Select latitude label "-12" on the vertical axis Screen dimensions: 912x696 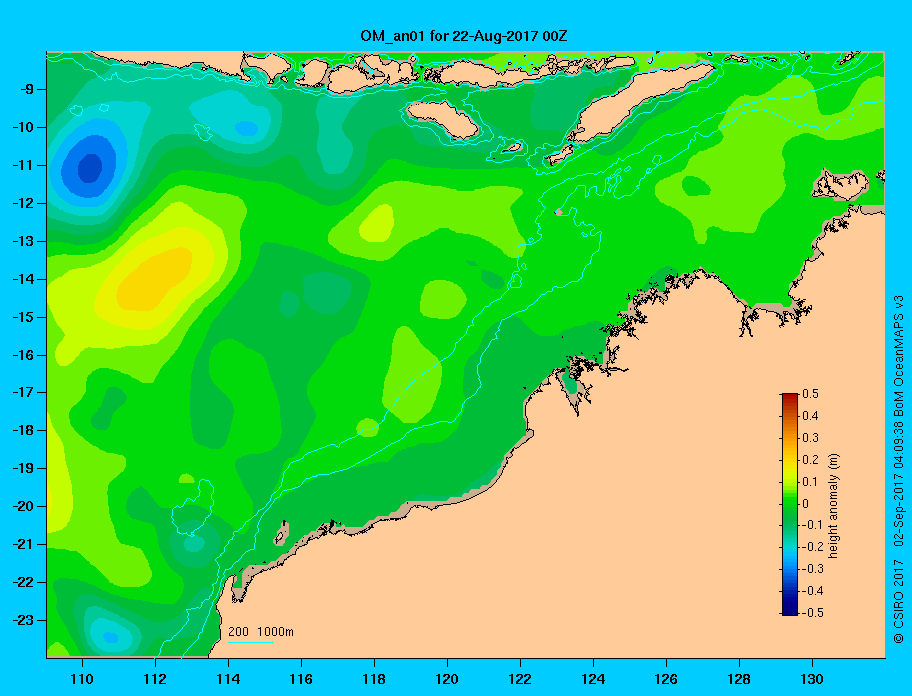pyautogui.click(x=23, y=204)
